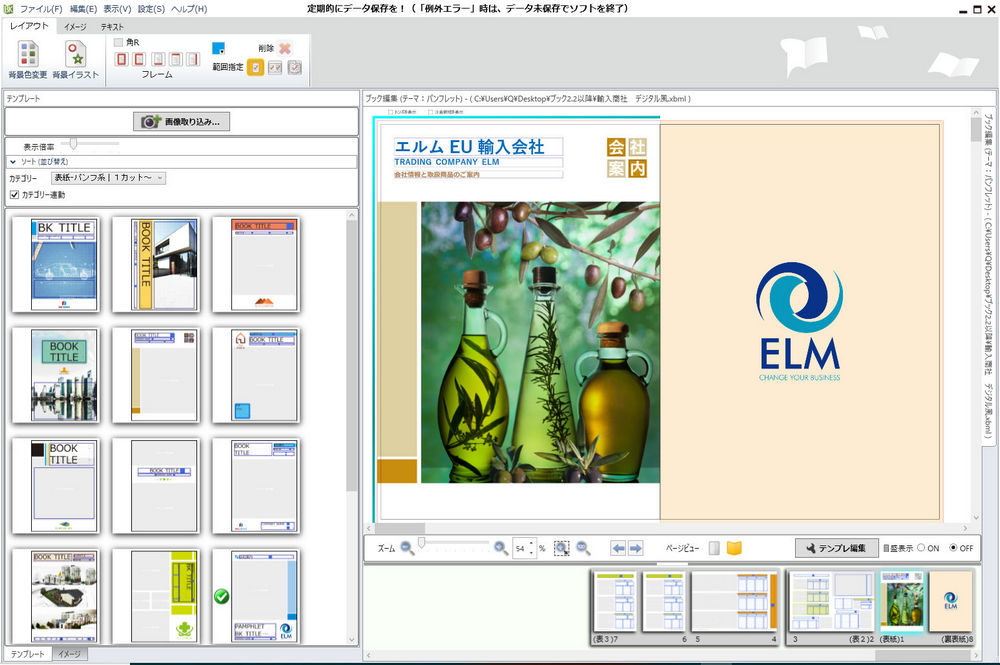This screenshot has width=1000, height=665.
Task: Click the zoom in magnifier beside 54
Action: (500, 548)
